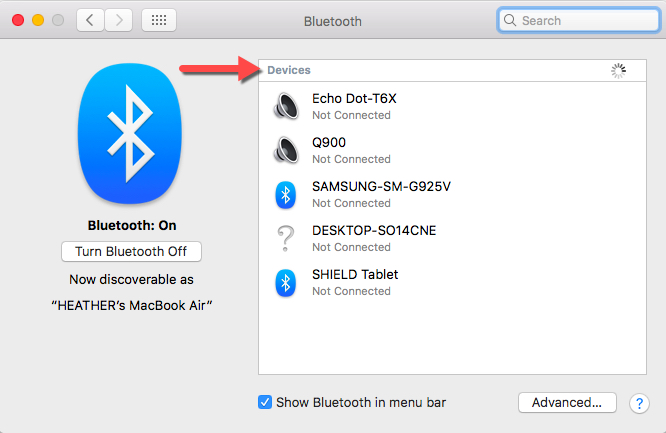Select the DESKTOP-SO14CNE device name
Screen dimensions: 666x433
tap(374, 230)
